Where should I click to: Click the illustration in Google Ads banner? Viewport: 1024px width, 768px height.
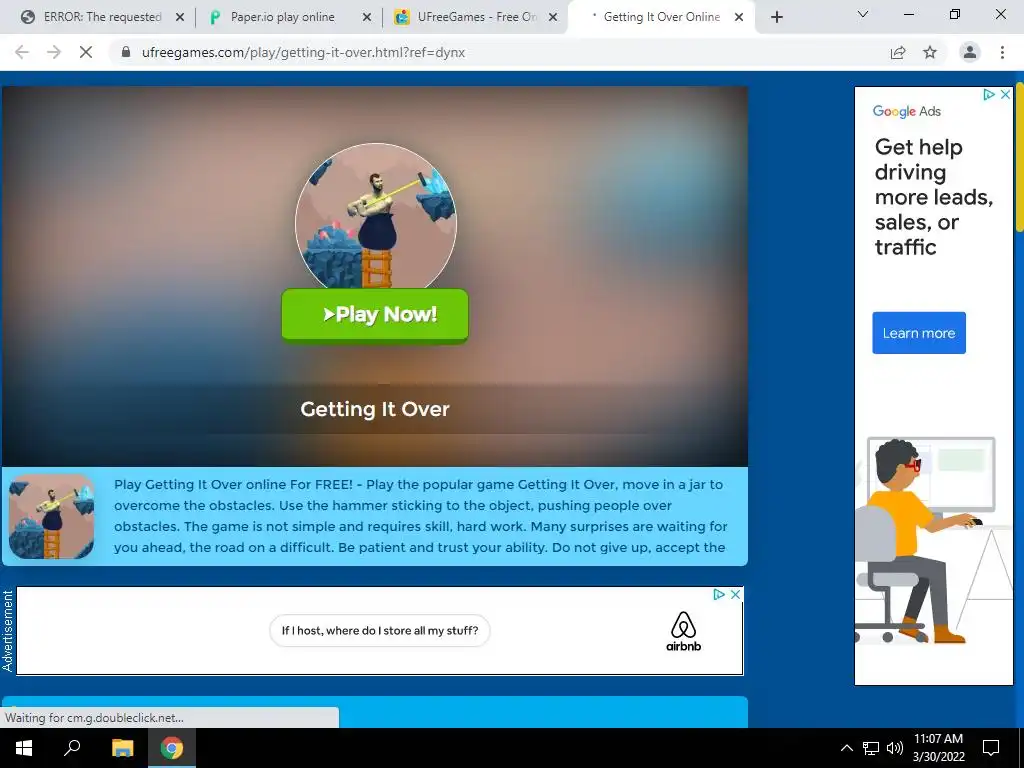click(x=934, y=541)
